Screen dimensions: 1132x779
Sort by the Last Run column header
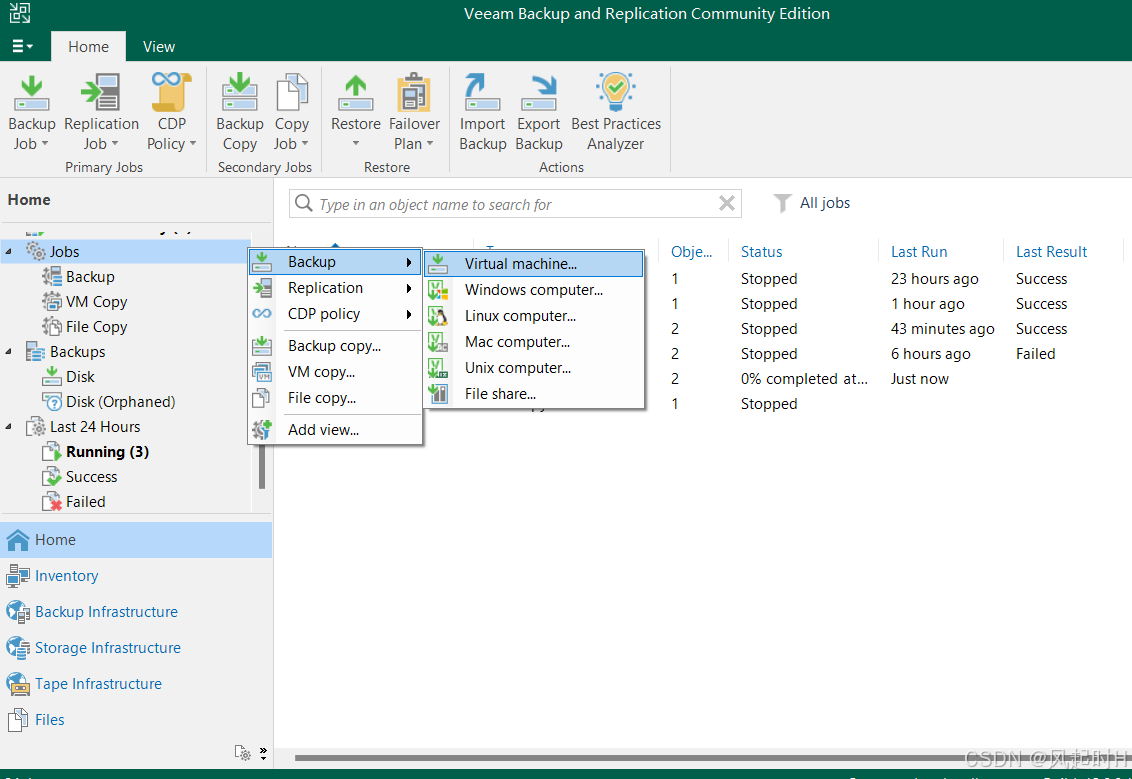click(918, 252)
